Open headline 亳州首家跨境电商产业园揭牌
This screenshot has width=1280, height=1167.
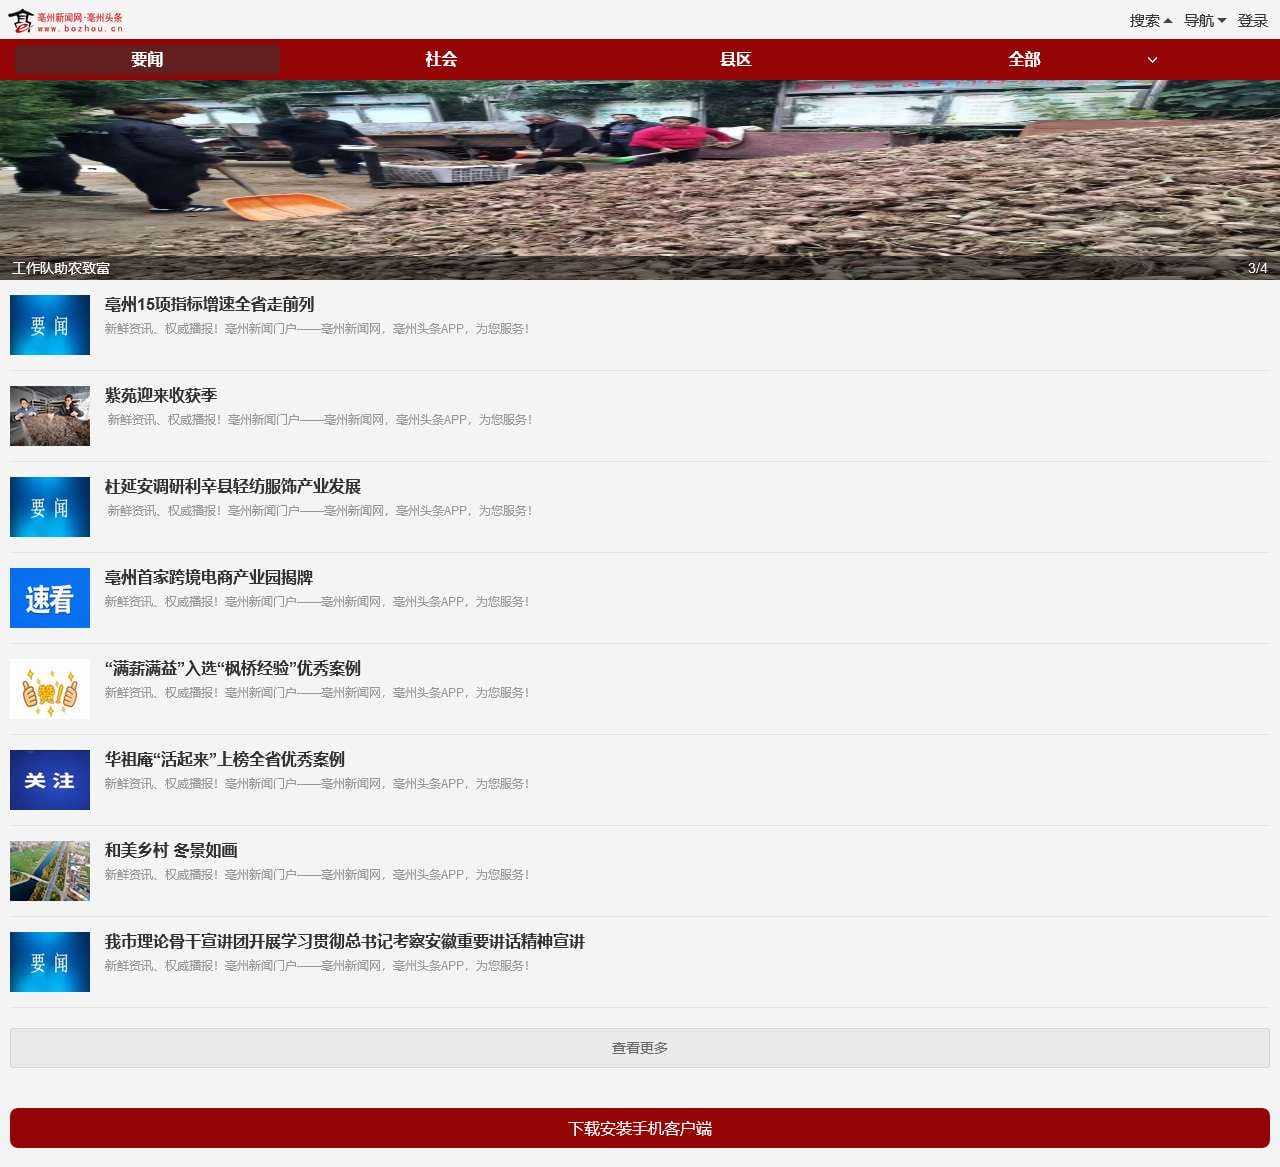point(209,578)
